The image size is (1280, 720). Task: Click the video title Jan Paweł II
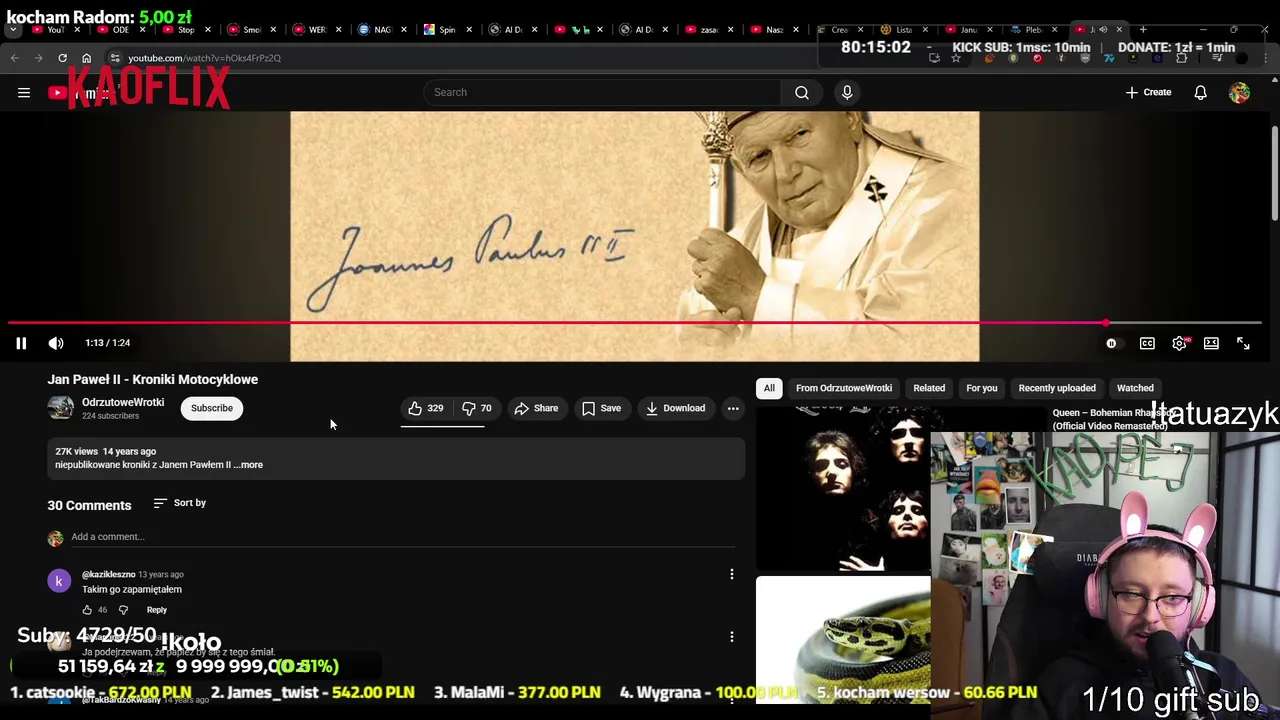pyautogui.click(x=153, y=379)
